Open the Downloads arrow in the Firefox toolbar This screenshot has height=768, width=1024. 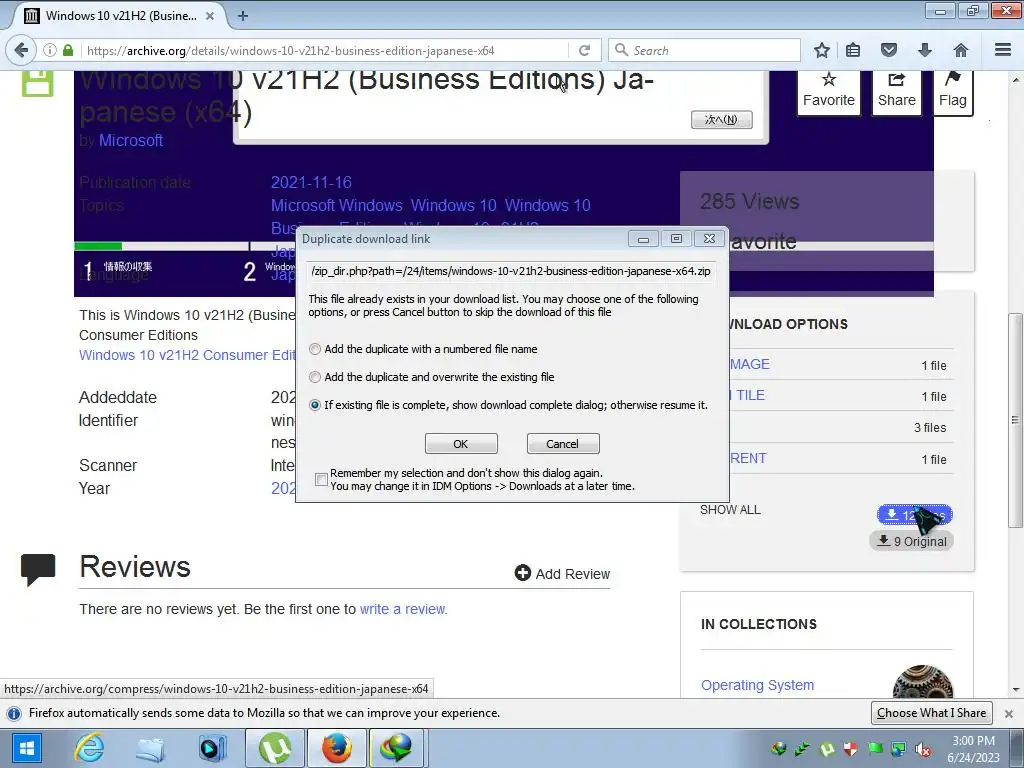[925, 50]
